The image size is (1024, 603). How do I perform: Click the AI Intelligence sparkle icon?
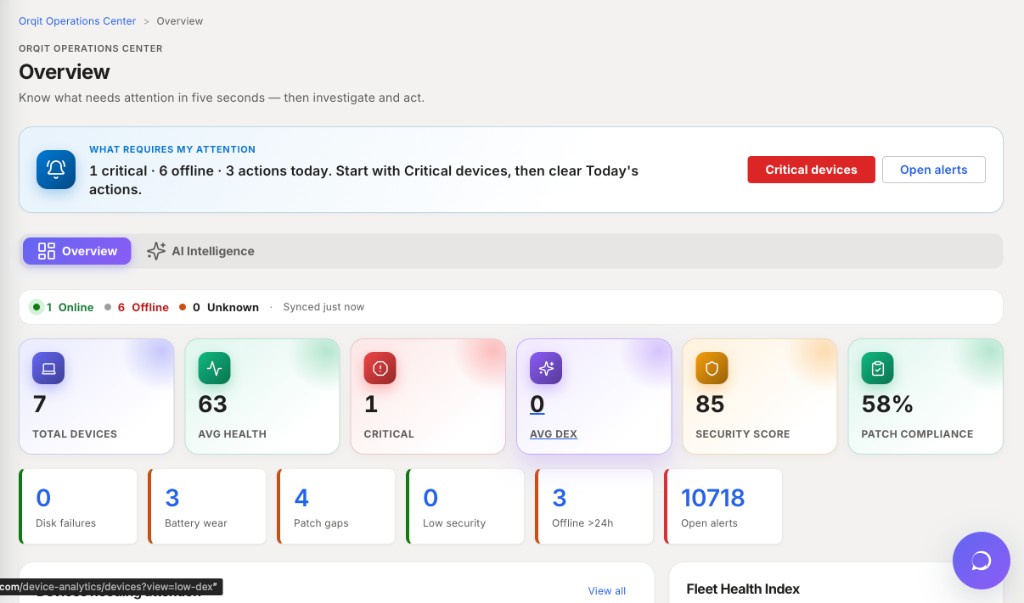point(156,251)
